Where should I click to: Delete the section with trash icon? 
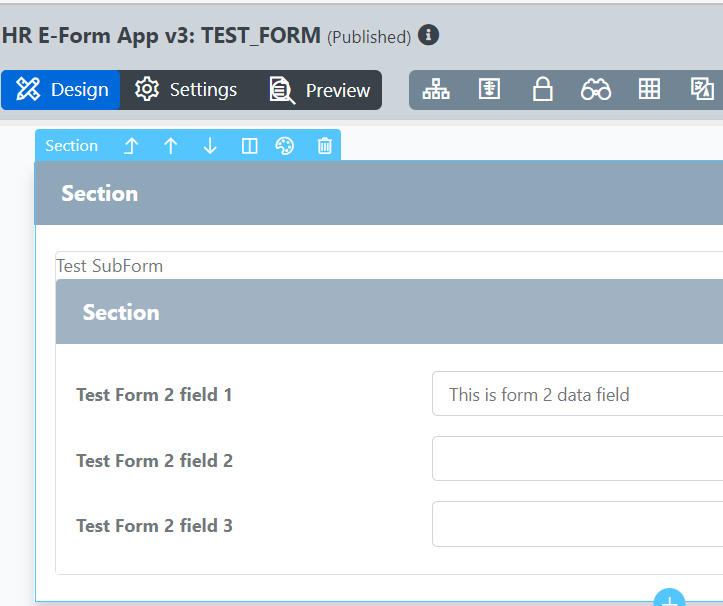tap(324, 146)
